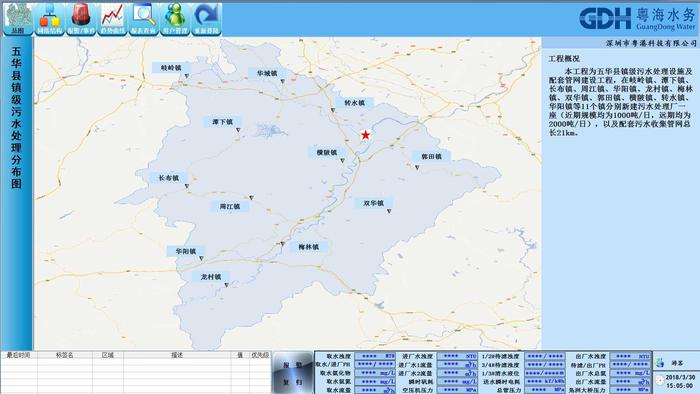The image size is (700, 394).
Task: Open the network structure diagram icon
Action: coord(50,19)
